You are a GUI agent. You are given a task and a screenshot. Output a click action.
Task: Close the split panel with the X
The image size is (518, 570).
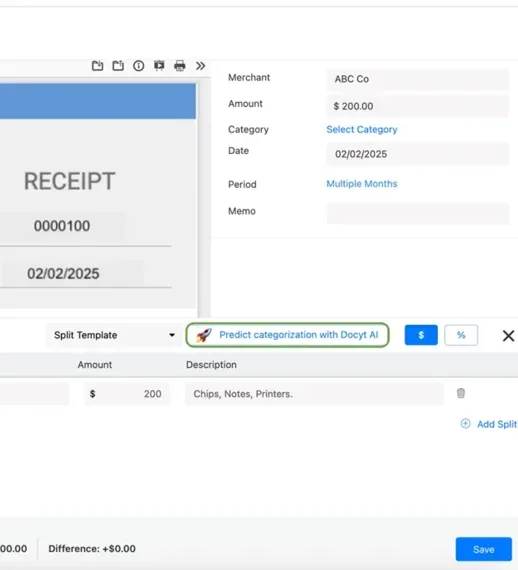point(508,336)
